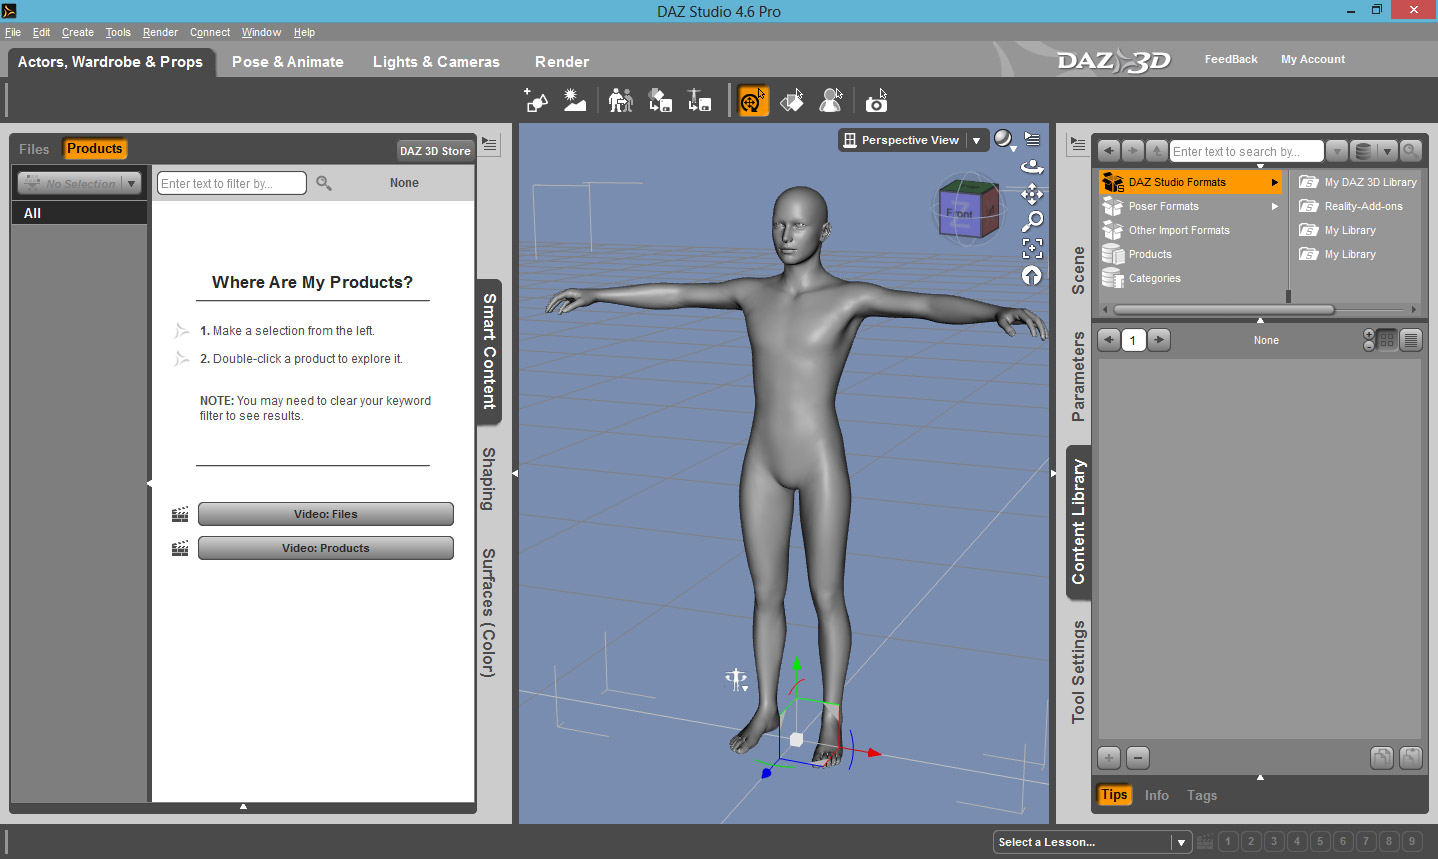Image resolution: width=1438 pixels, height=859 pixels.
Task: Click the Video: Files button
Action: 325,514
